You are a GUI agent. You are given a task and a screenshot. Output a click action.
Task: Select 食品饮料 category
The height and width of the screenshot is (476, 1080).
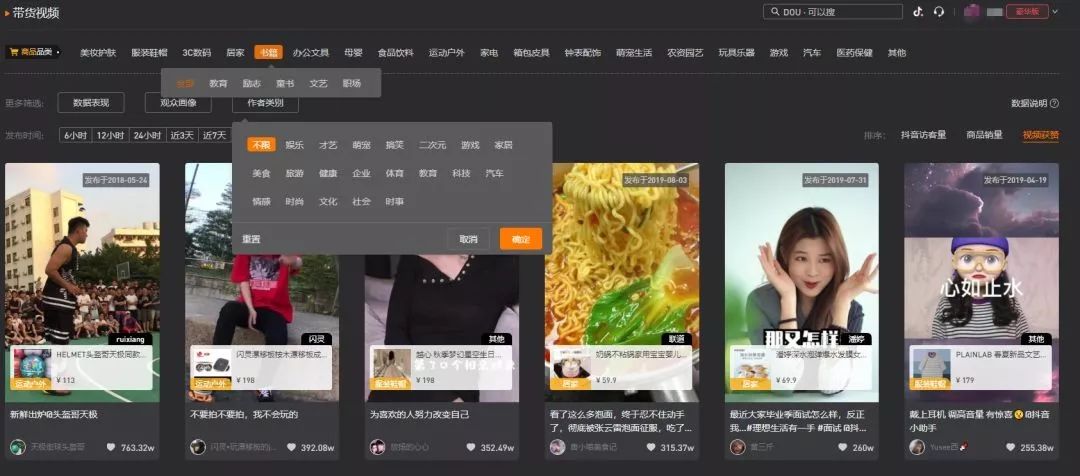(395, 53)
